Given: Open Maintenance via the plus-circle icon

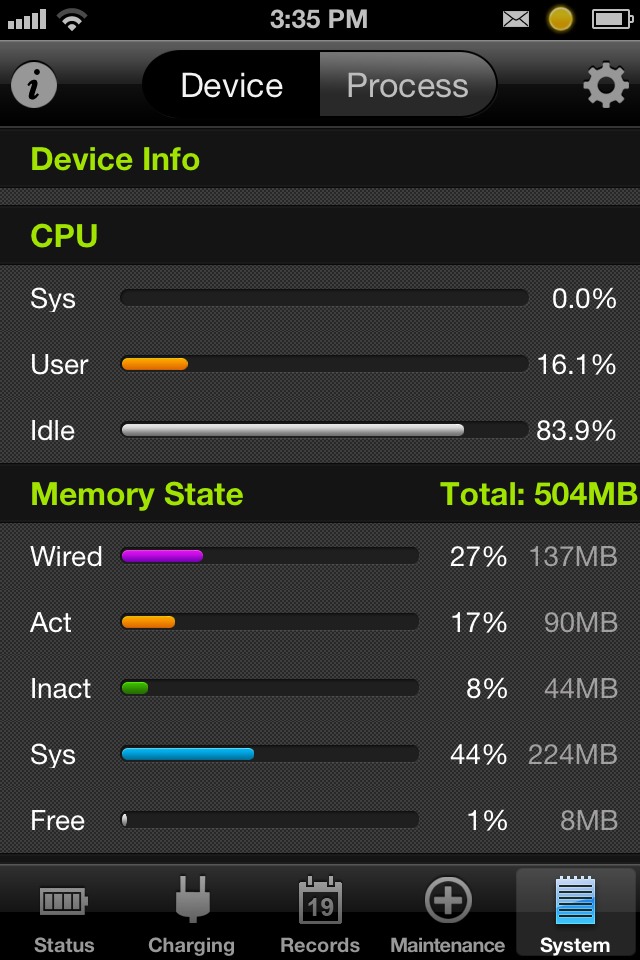Looking at the screenshot, I should pyautogui.click(x=447, y=900).
